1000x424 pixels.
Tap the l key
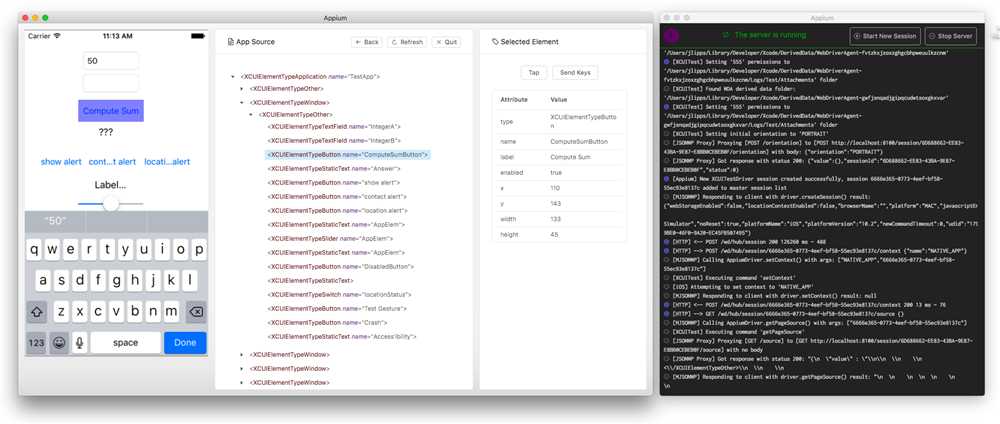coord(189,281)
